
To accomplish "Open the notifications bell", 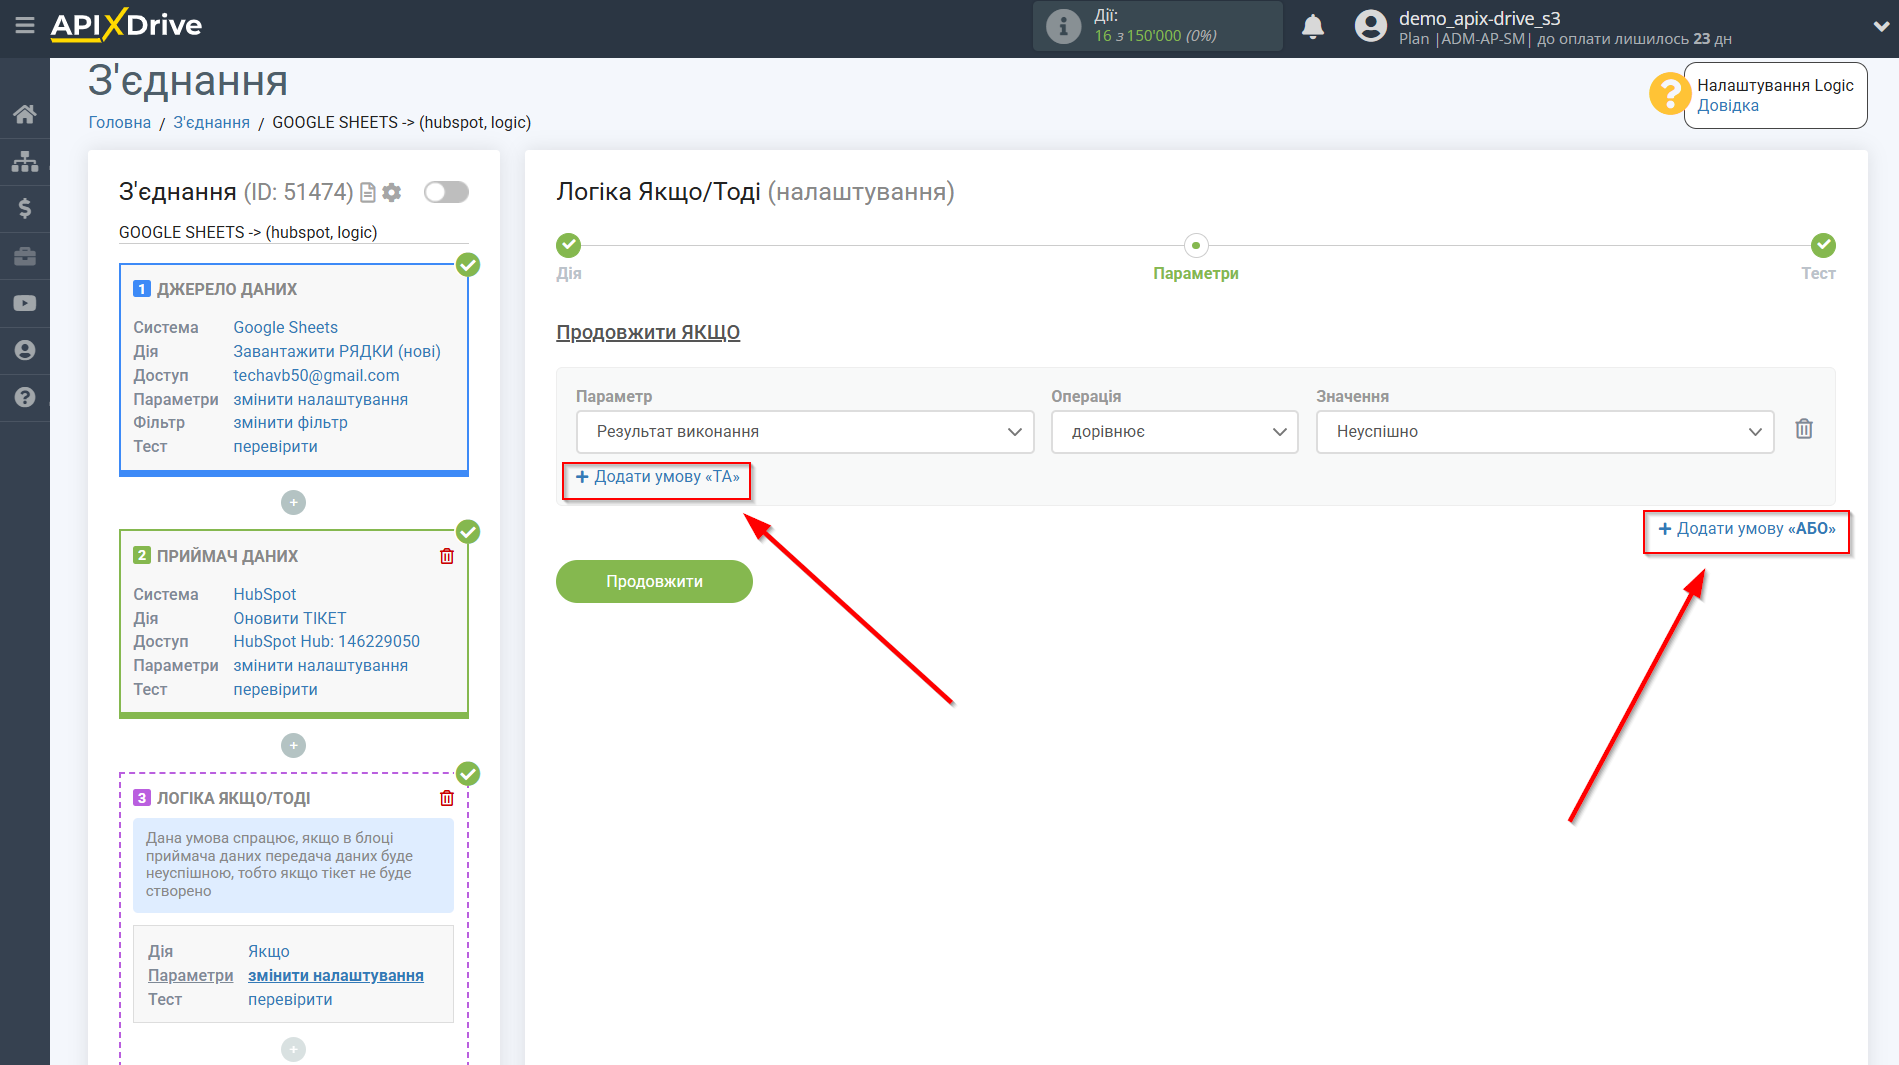I will (1313, 27).
